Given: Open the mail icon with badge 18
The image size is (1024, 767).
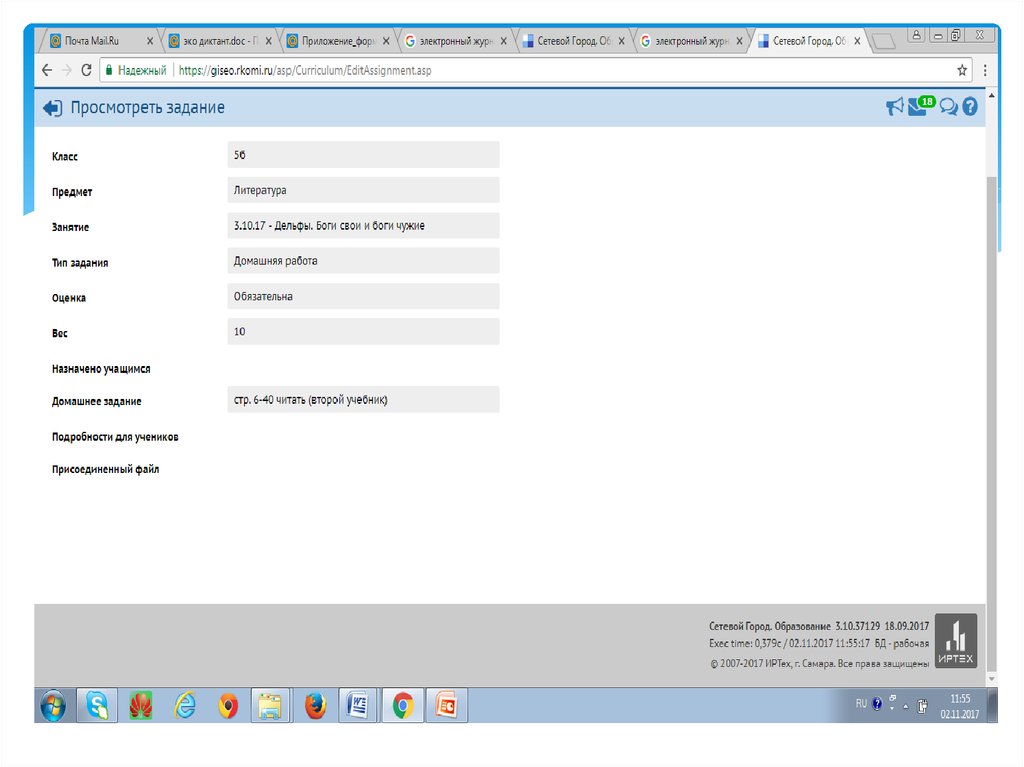Looking at the screenshot, I should point(919,106).
